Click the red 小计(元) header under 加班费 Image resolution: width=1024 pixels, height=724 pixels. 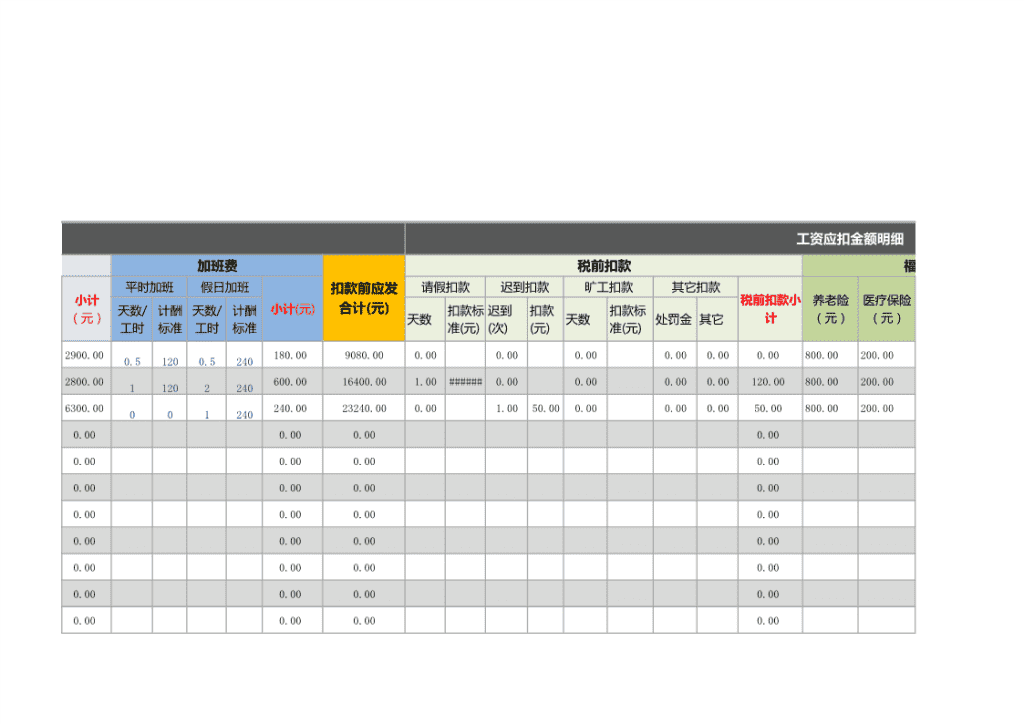(293, 309)
